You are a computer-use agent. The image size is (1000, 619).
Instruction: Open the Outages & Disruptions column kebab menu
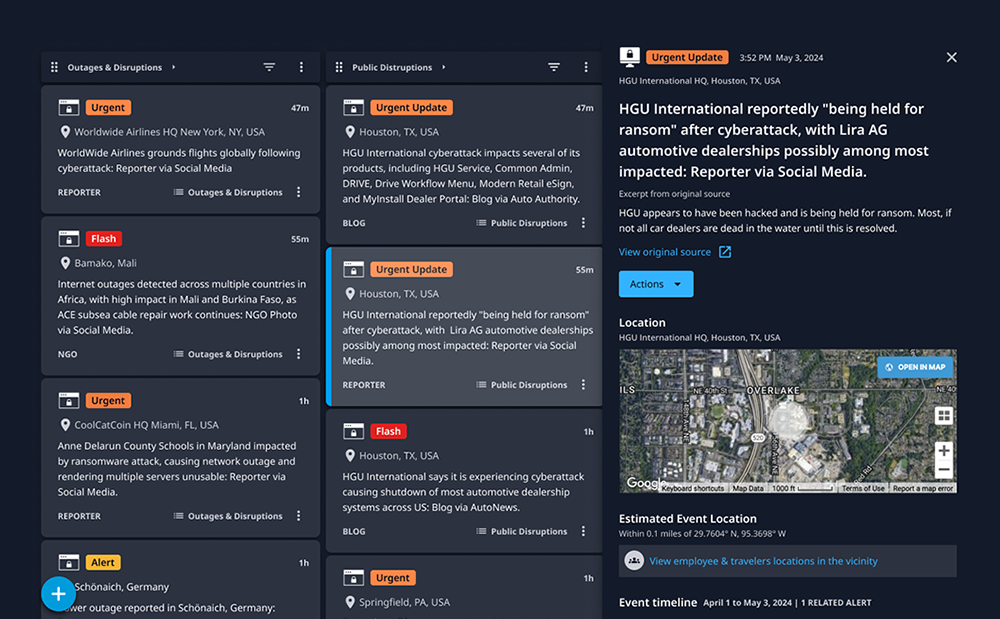coord(302,67)
